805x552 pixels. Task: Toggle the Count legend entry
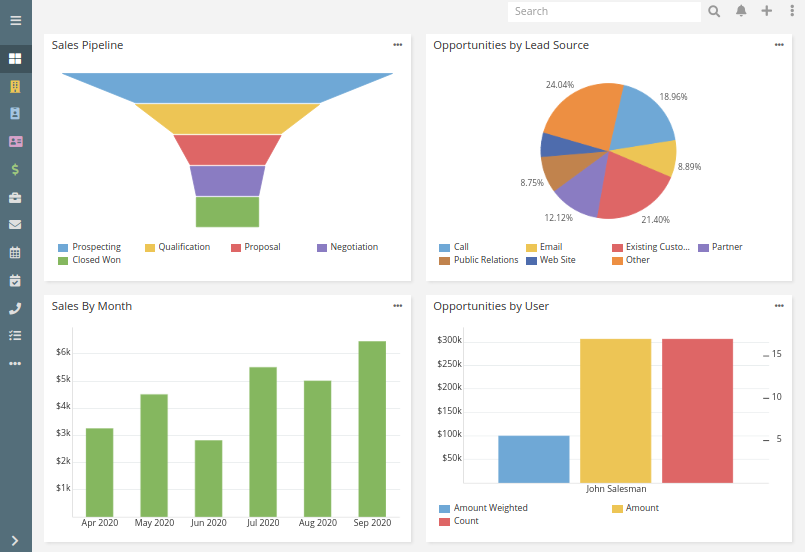459,521
